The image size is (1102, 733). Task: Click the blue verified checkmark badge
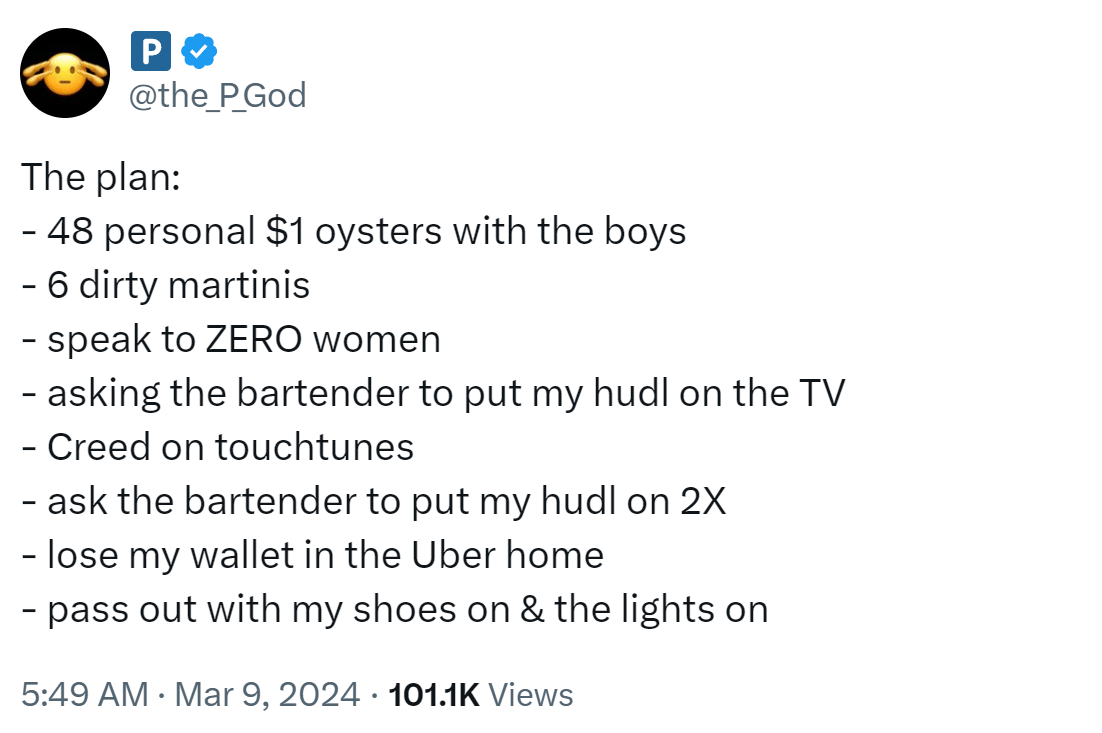pyautogui.click(x=200, y=51)
